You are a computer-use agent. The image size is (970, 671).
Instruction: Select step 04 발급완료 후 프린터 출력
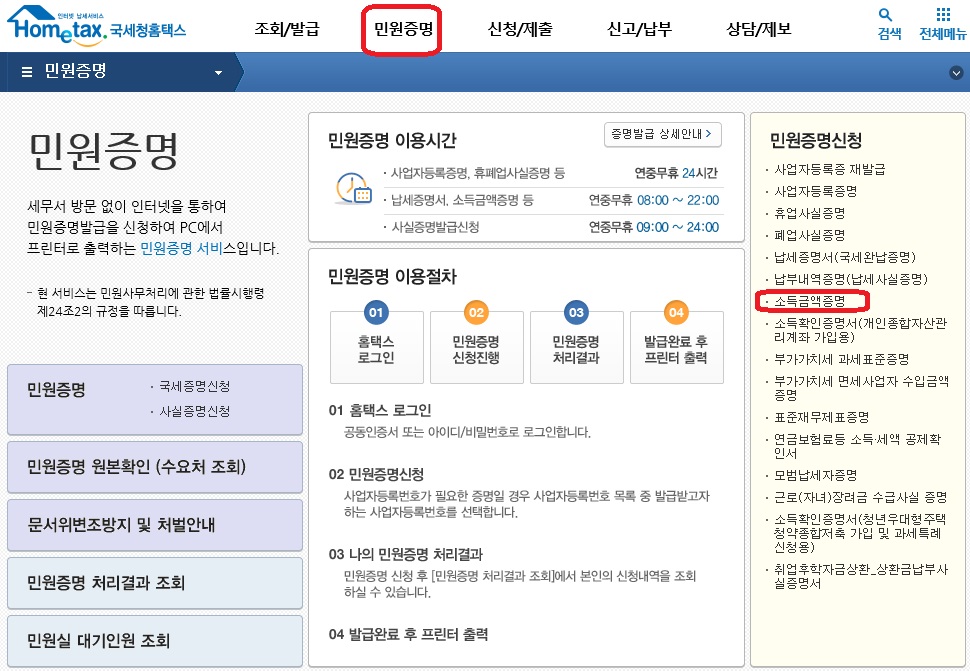[676, 346]
